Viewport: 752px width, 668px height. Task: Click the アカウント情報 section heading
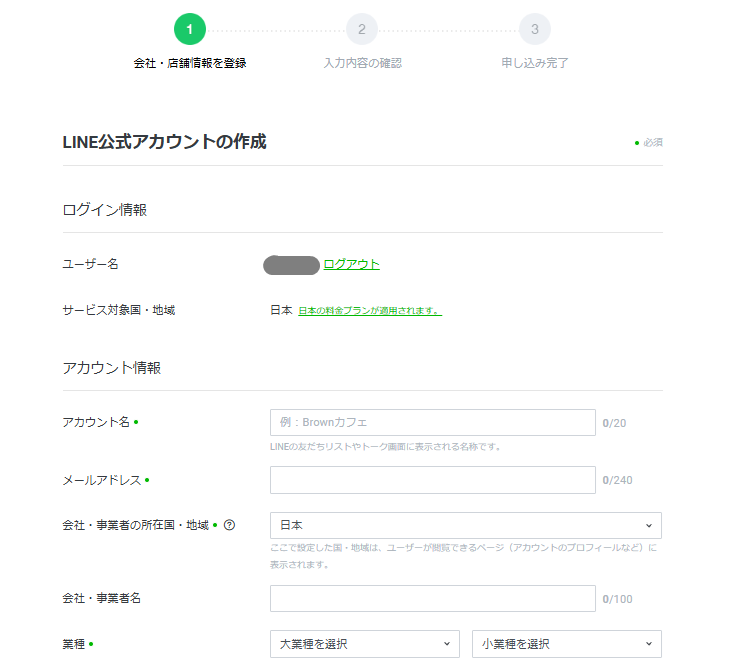[x=112, y=368]
